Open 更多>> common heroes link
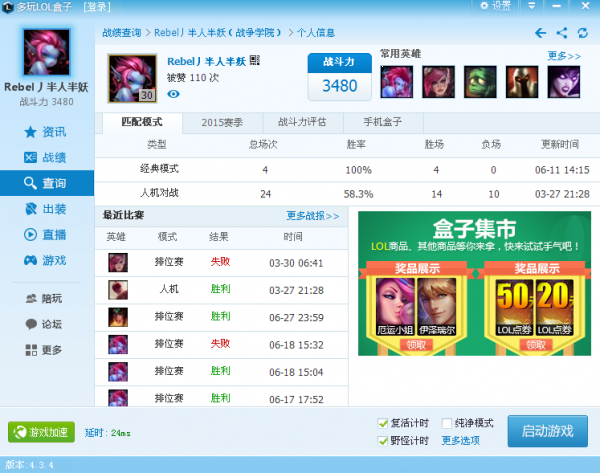 (x=564, y=56)
